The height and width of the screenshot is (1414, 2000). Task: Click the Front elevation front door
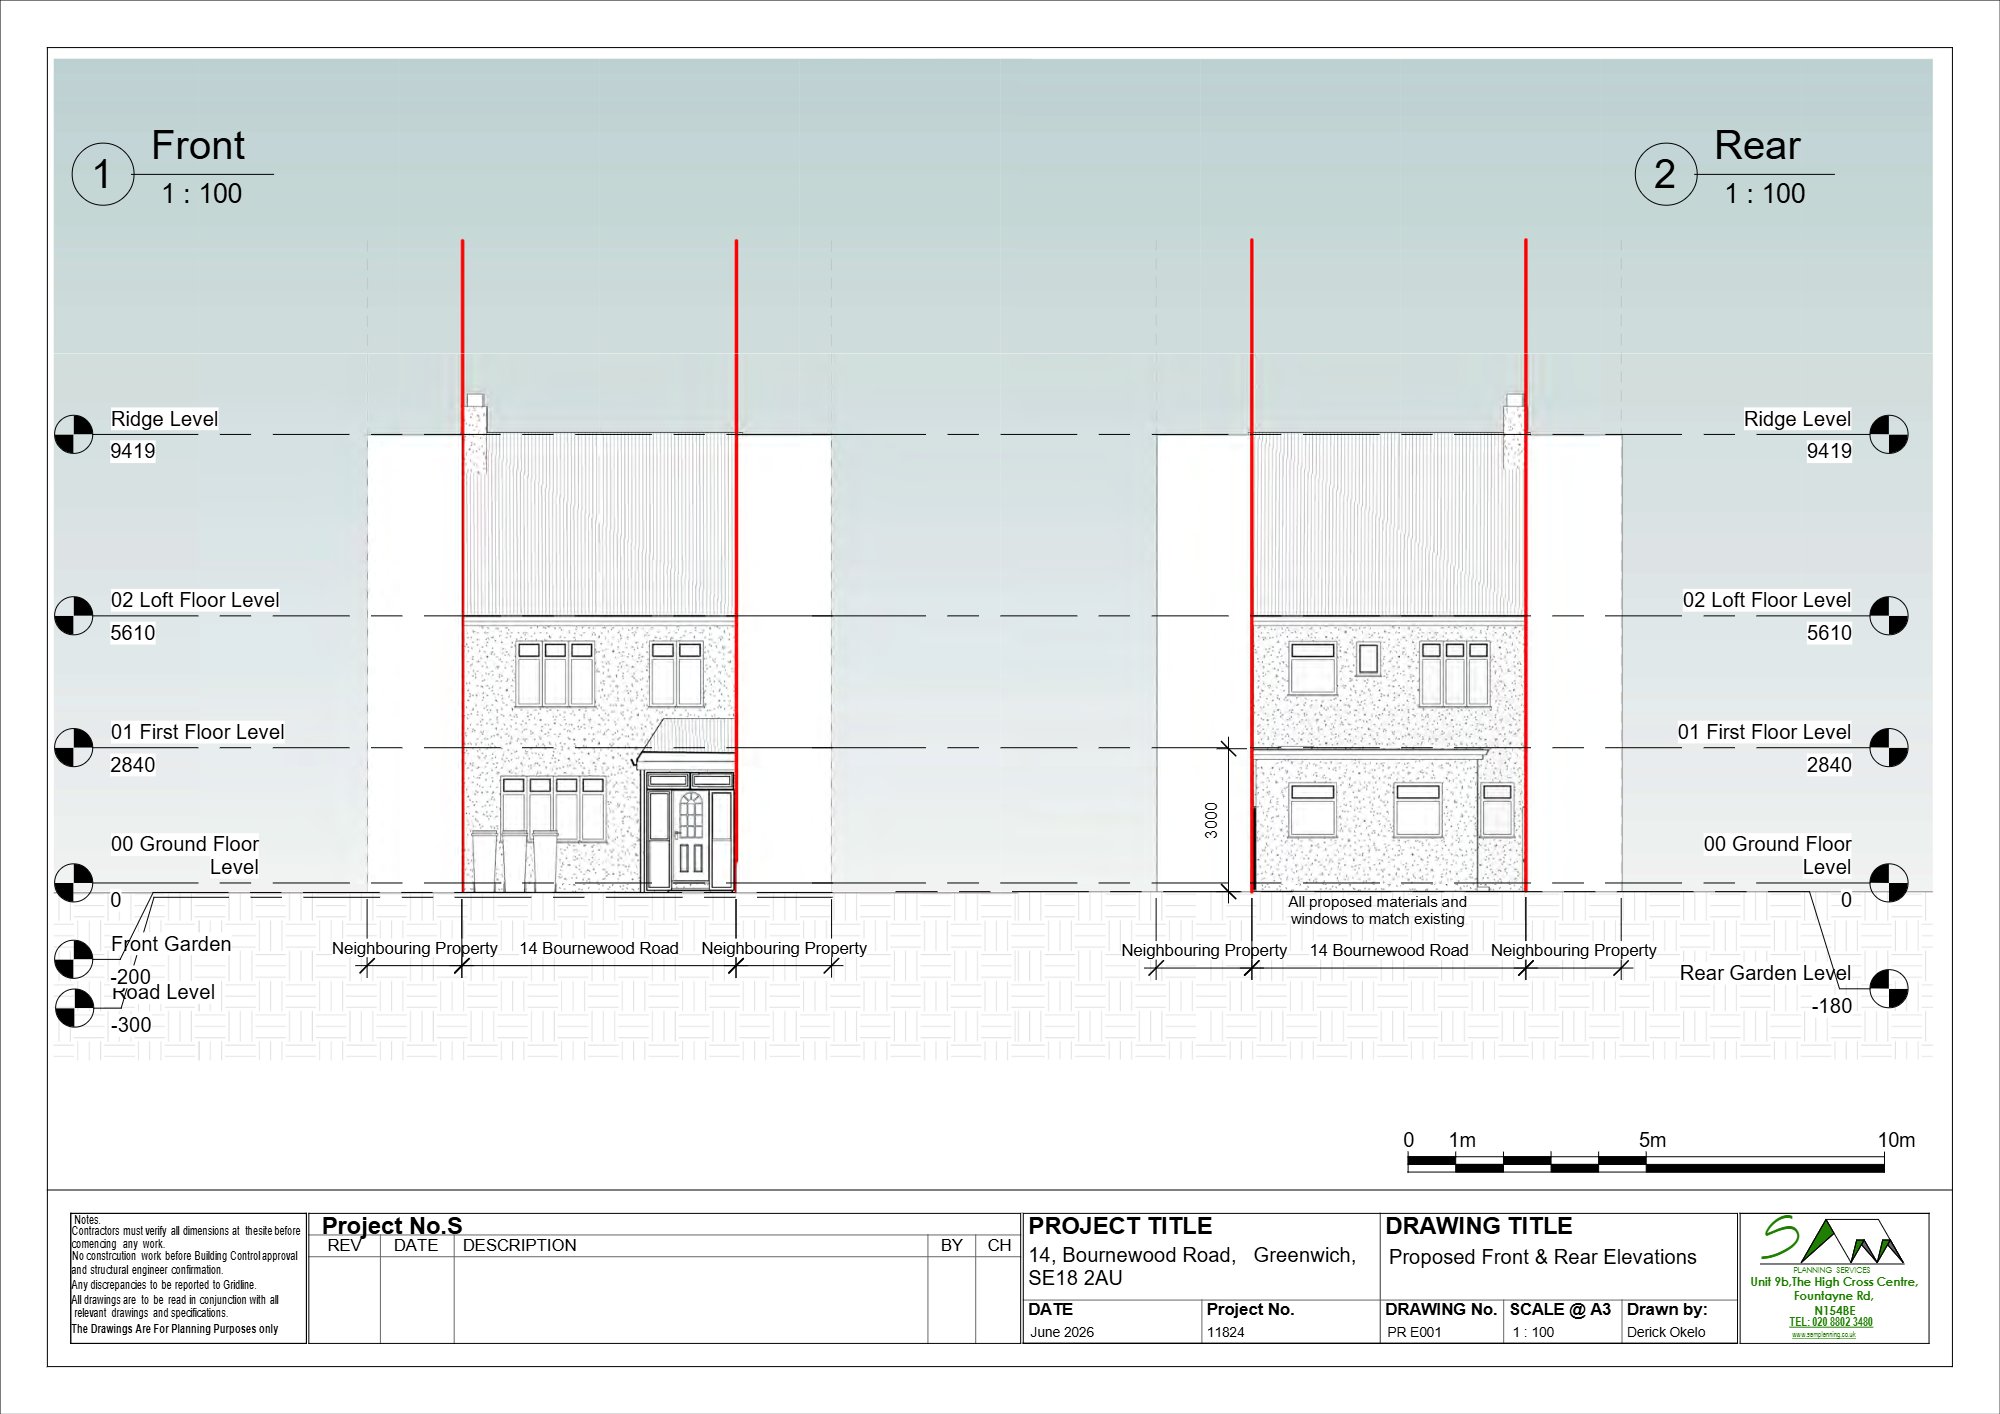click(x=690, y=838)
